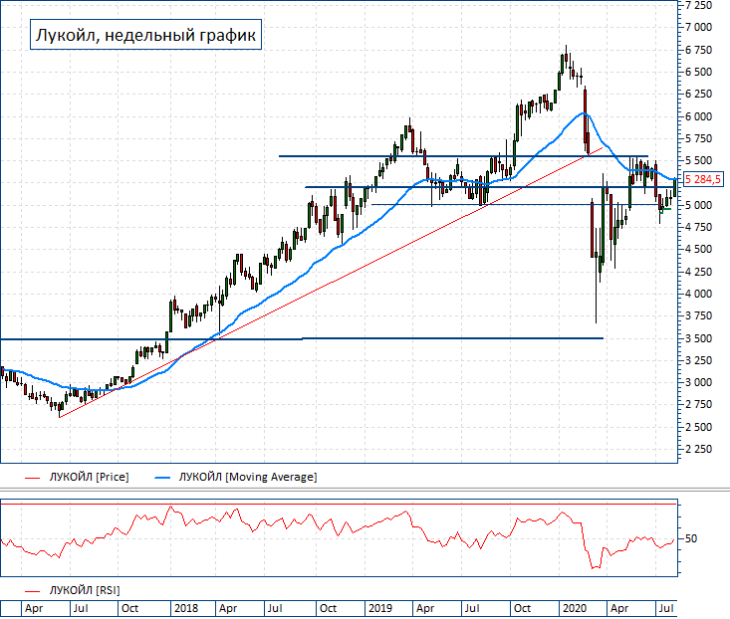Viewport: 730px width, 619px height.
Task: Click the first Apr label on time axis
Action: pos(34,608)
